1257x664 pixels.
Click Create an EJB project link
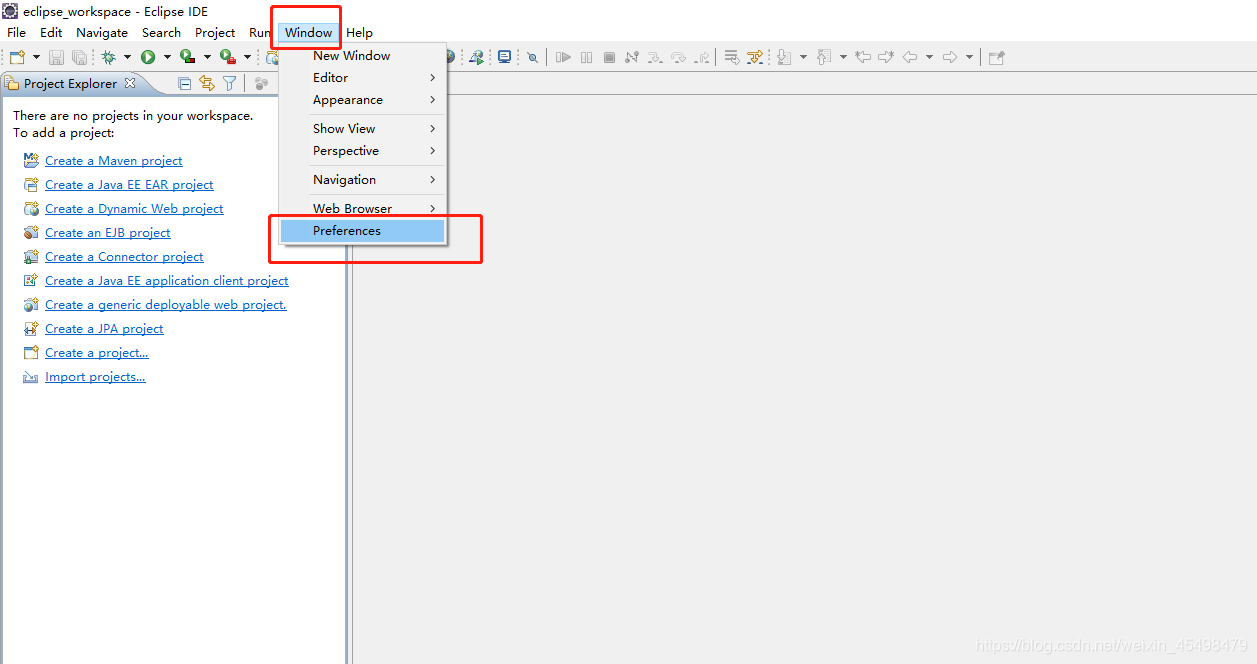(108, 233)
